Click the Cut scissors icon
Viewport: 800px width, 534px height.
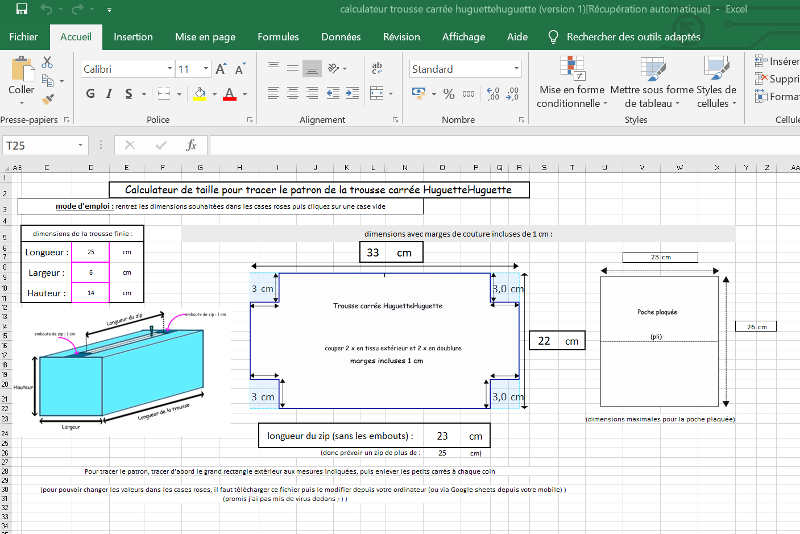(x=47, y=63)
